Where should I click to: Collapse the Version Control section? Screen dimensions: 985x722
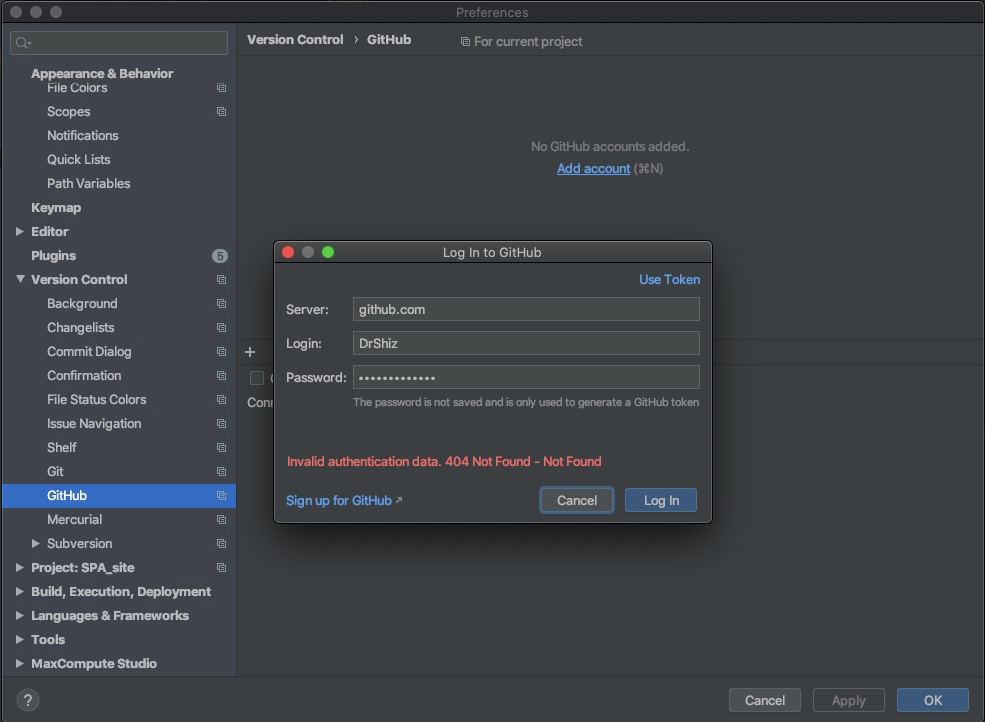(x=20, y=279)
